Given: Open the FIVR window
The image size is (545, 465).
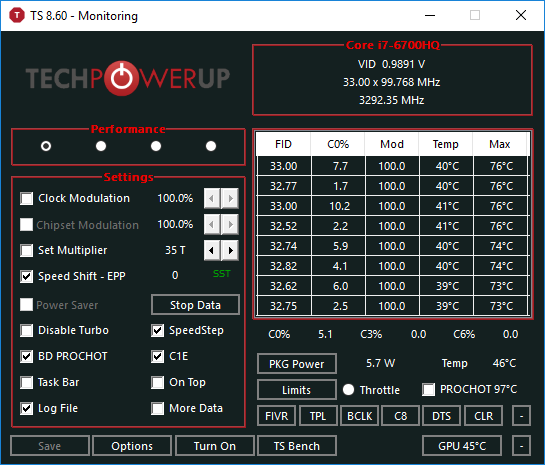Looking at the screenshot, I should (x=277, y=416).
